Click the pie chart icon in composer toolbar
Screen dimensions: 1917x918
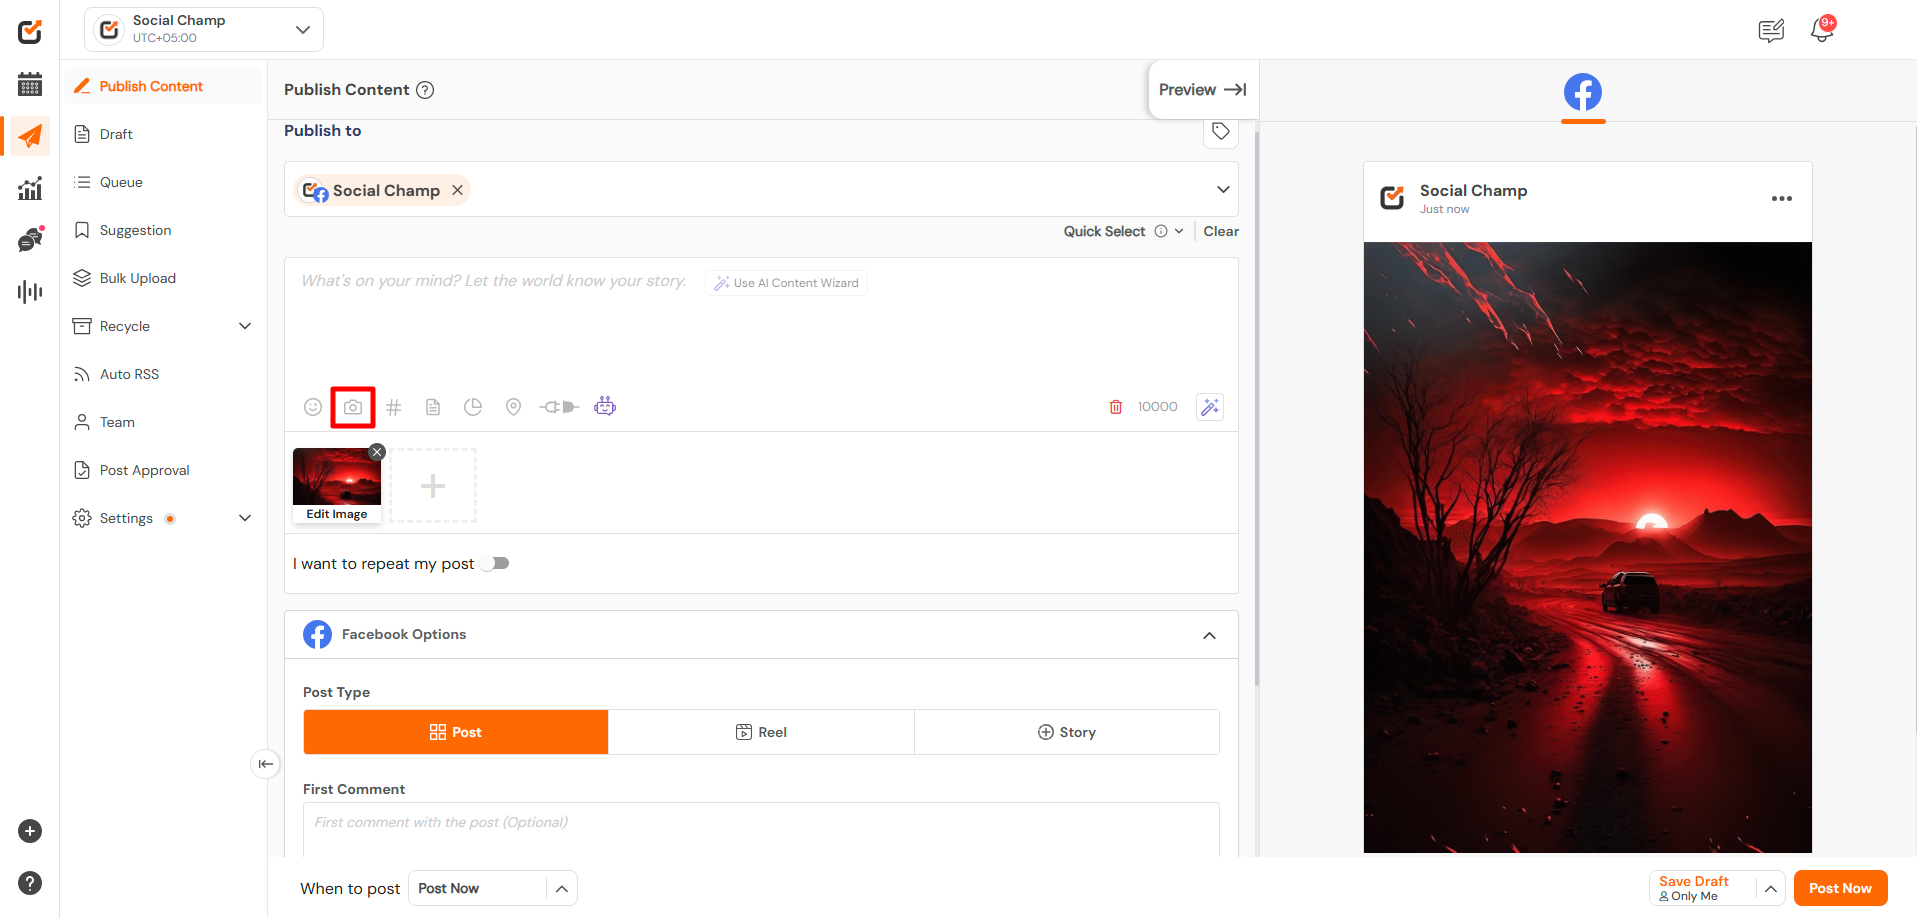[473, 407]
